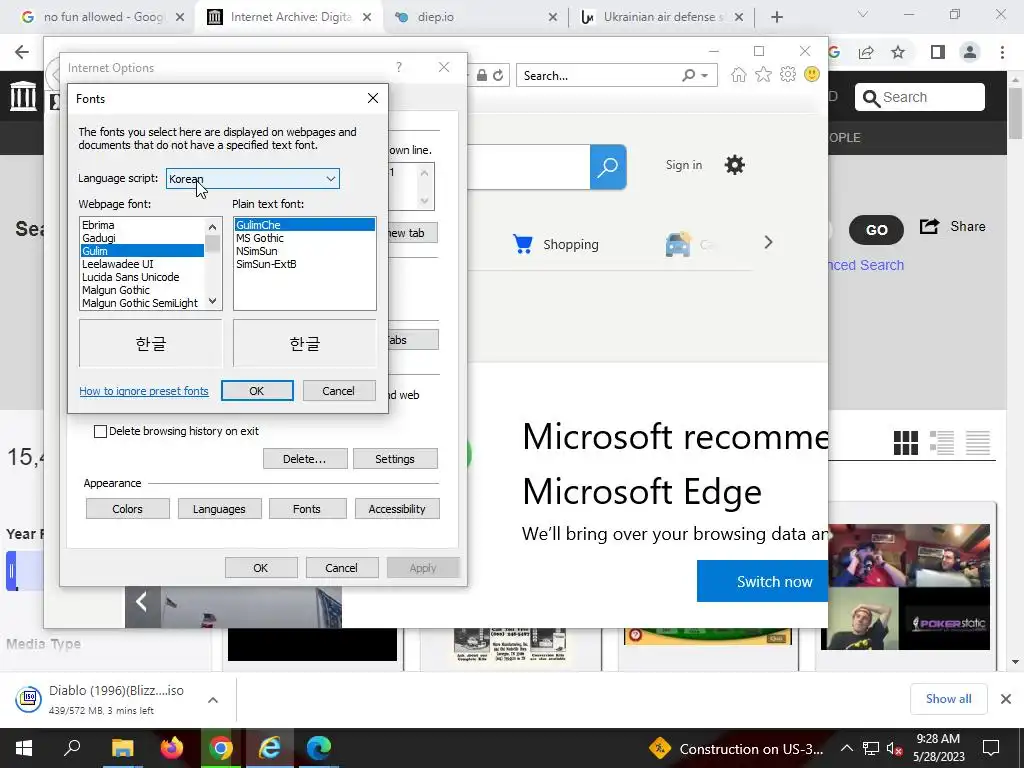Open Windows Start menu
This screenshot has width=1024, height=768.
pos(24,748)
